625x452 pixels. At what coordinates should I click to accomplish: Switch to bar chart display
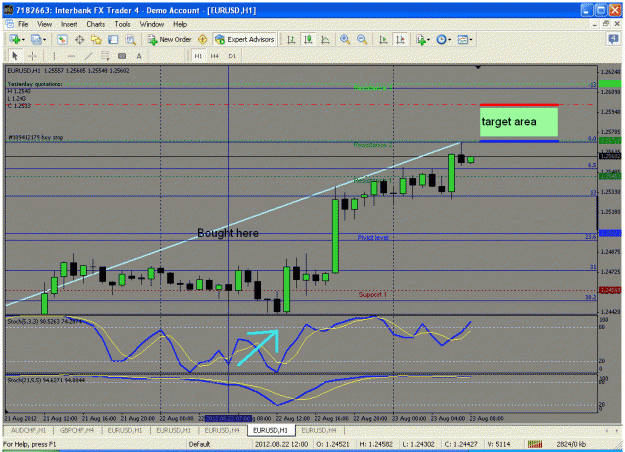coord(291,39)
